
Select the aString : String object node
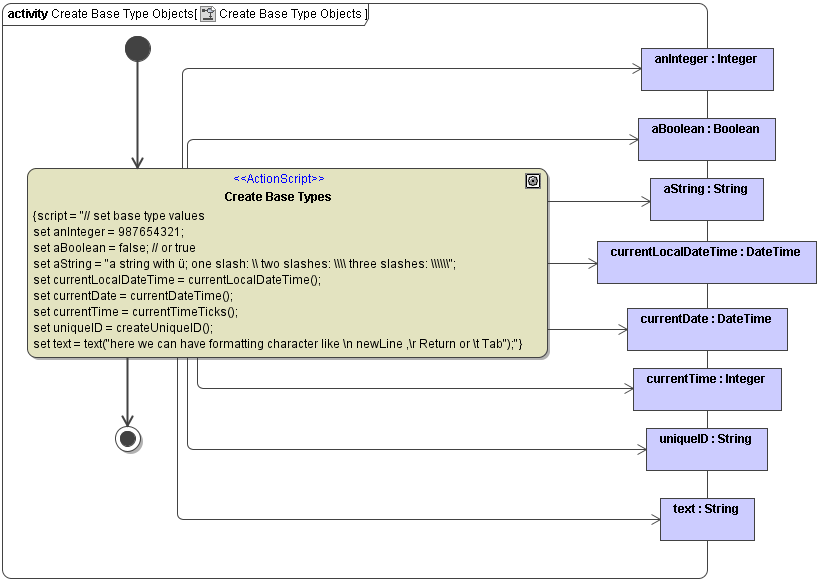707,199
